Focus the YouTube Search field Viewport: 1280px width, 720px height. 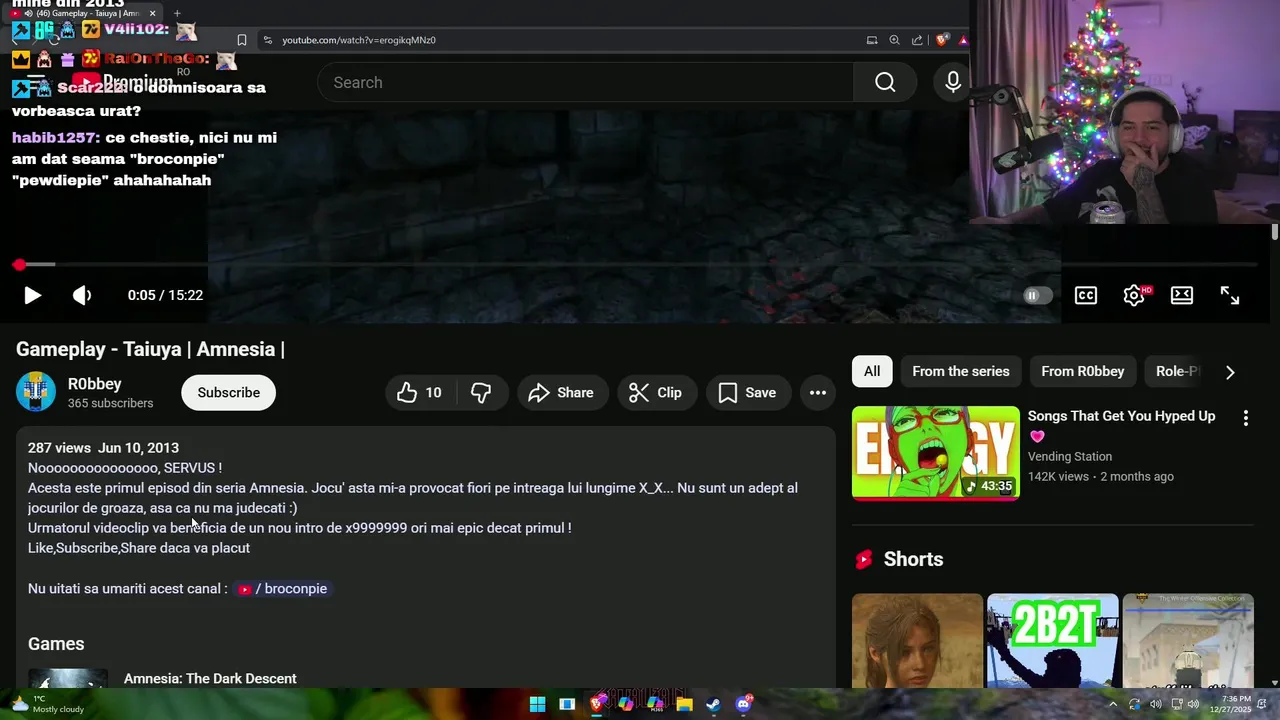585,82
